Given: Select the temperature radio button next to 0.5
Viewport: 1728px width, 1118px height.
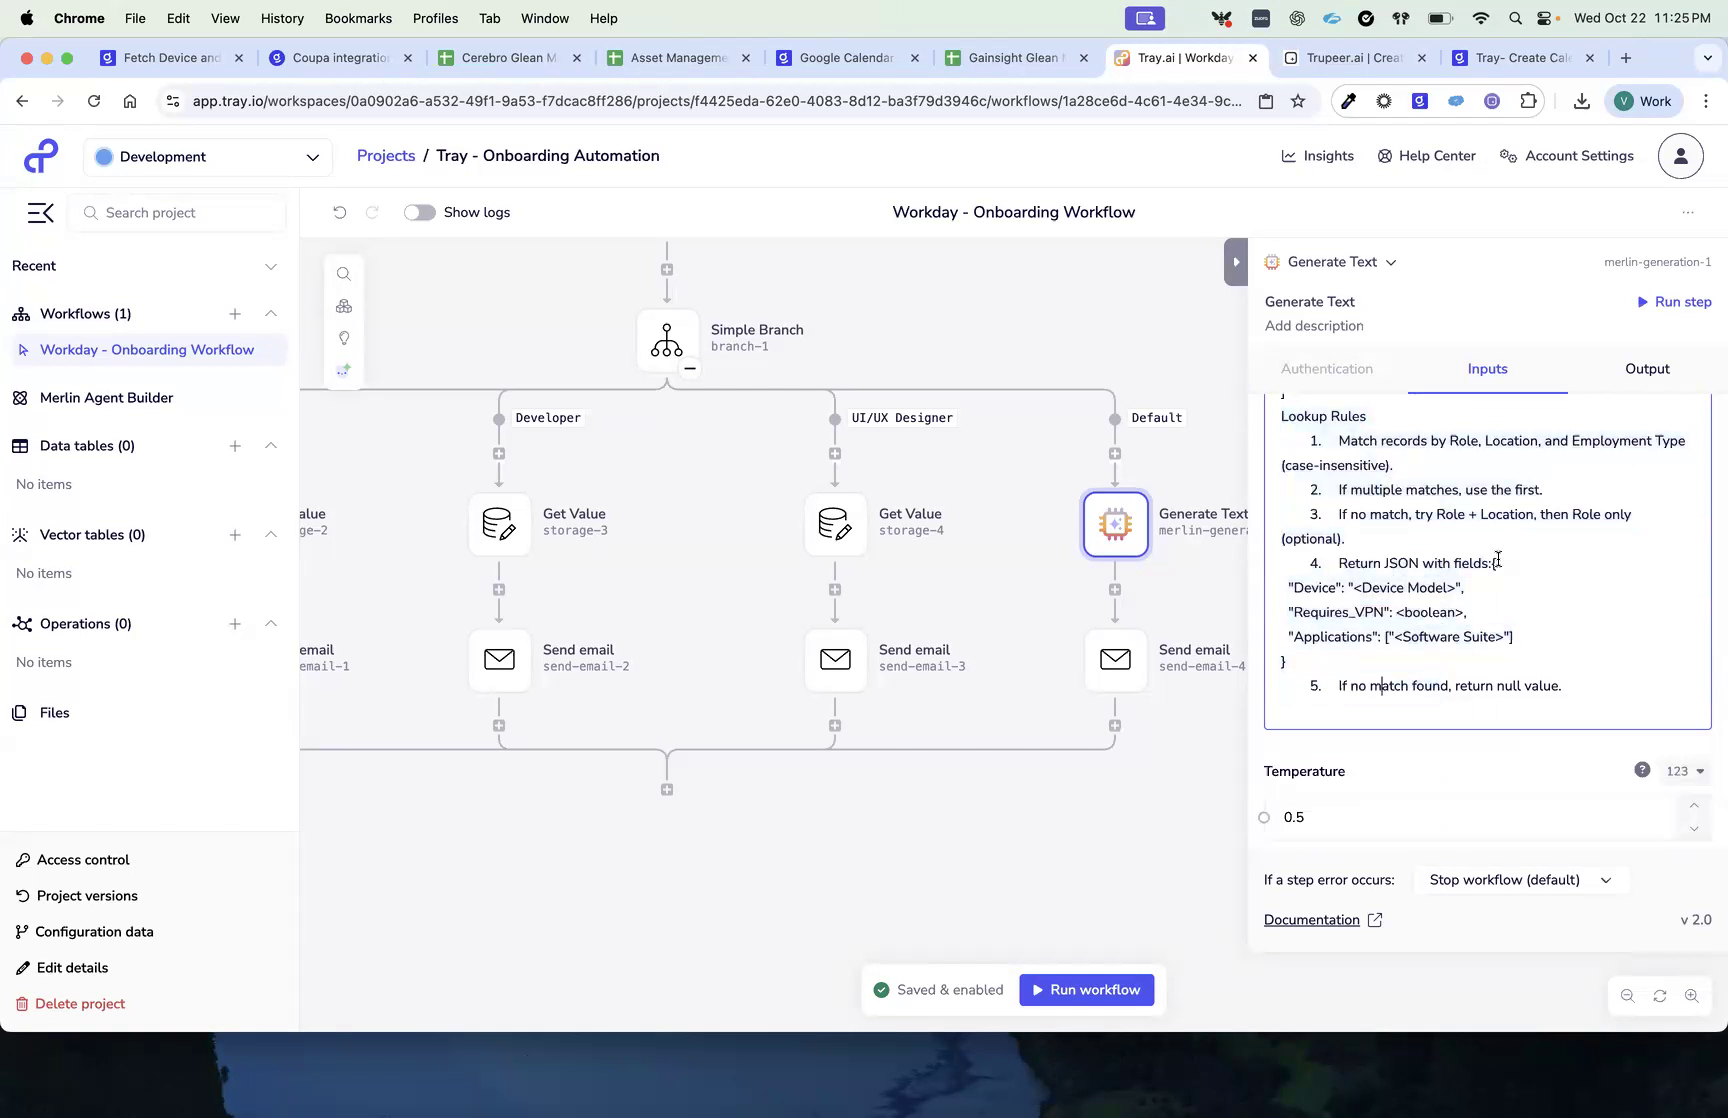Looking at the screenshot, I should 1263,817.
